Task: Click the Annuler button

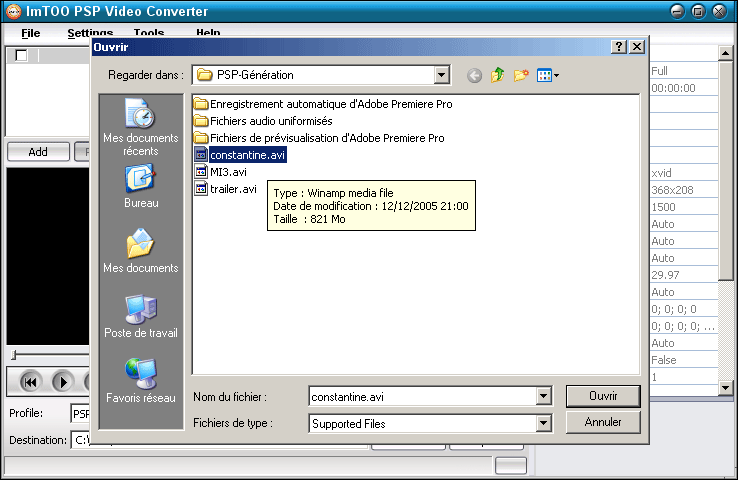Action: 603,422
